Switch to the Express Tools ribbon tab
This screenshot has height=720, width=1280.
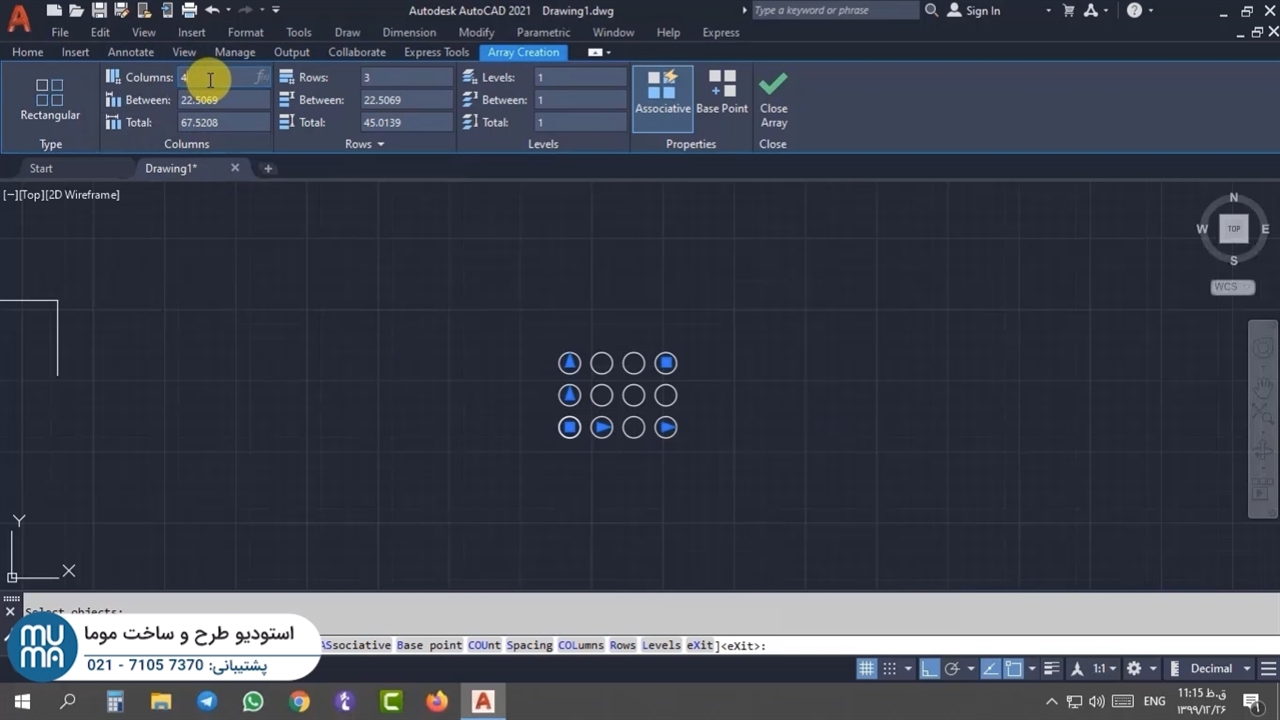[x=436, y=52]
